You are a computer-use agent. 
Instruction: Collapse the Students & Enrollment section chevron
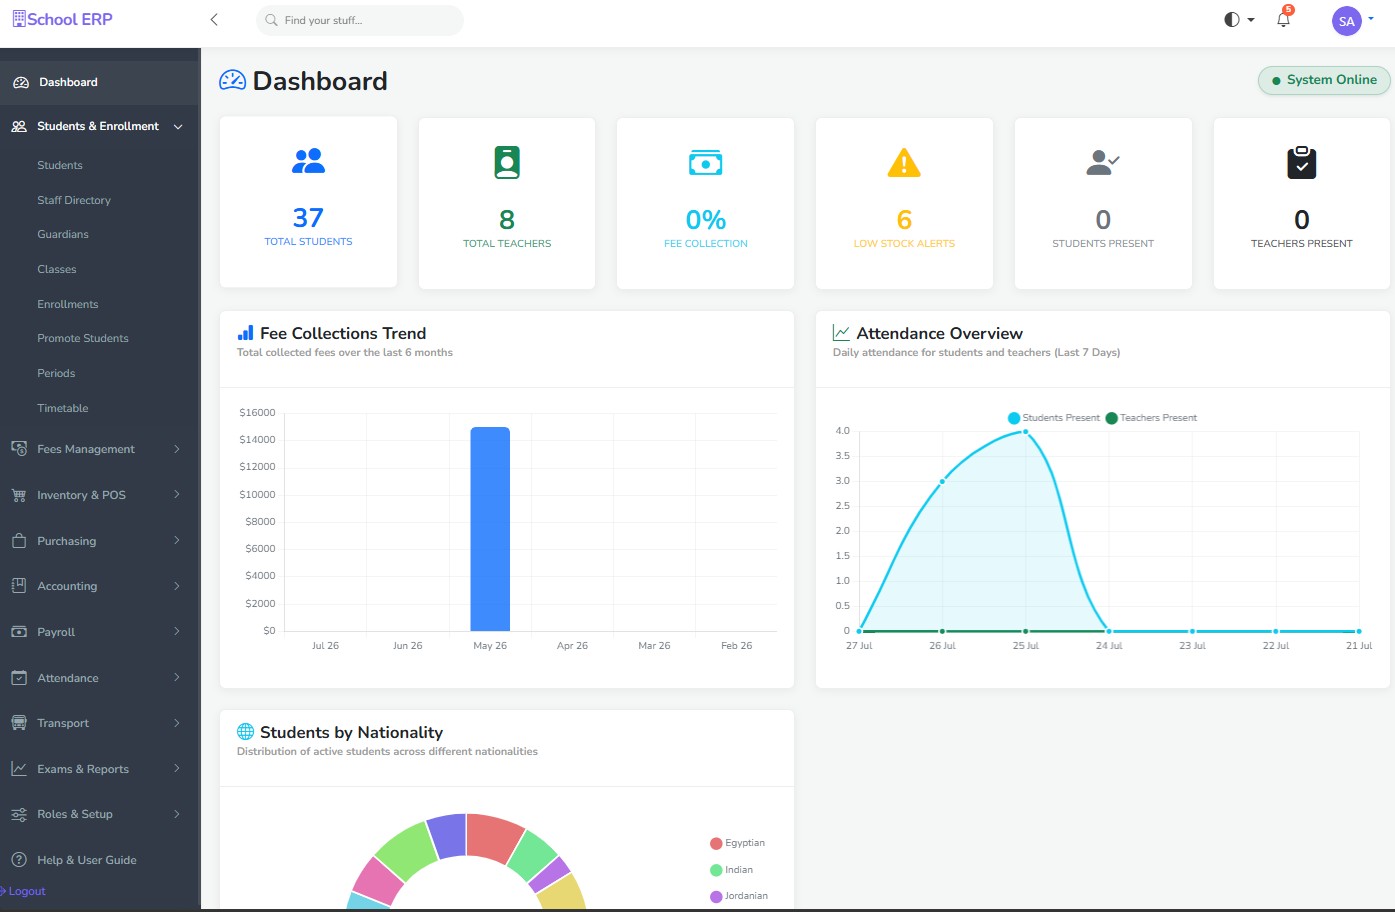[178, 127]
